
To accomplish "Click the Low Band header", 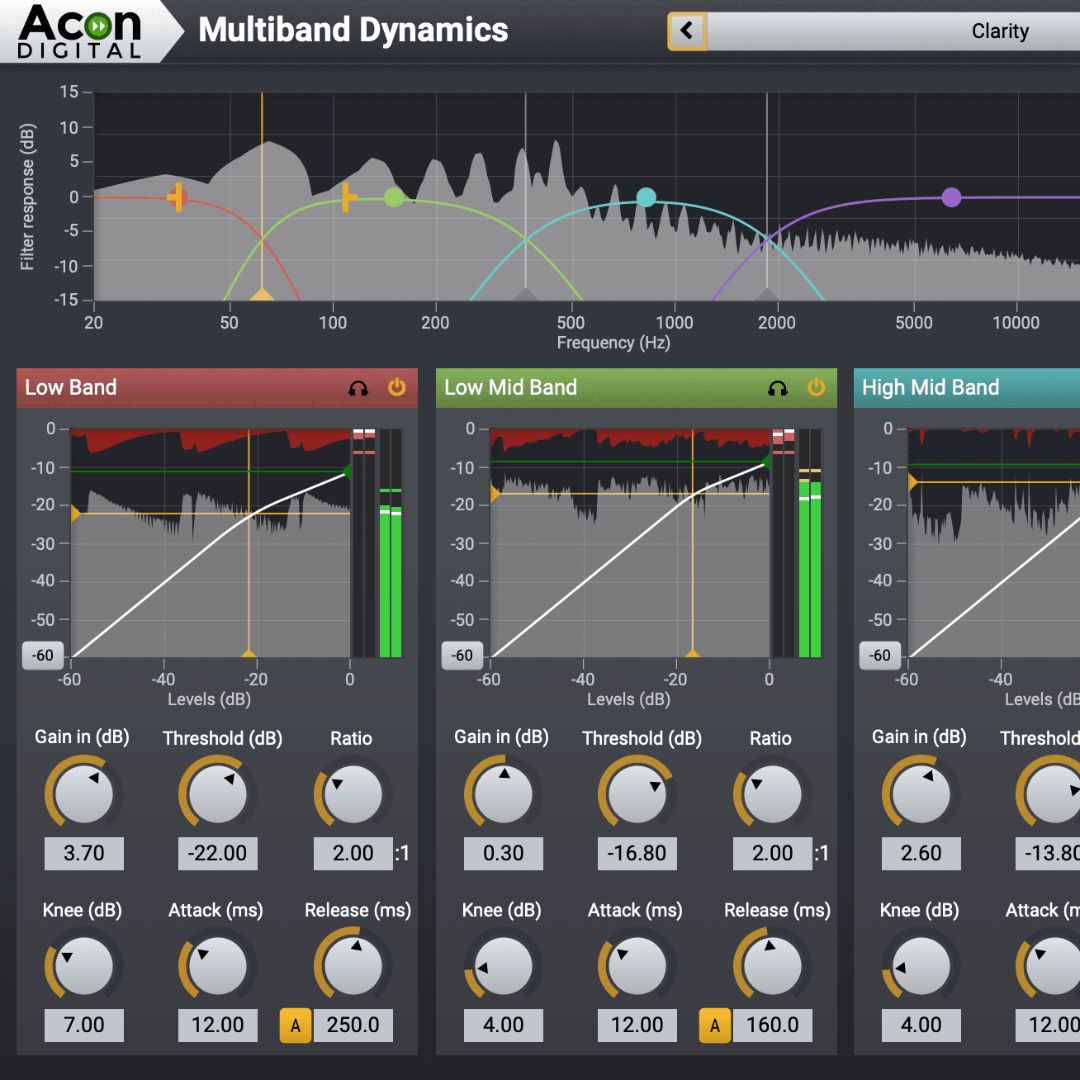I will [217, 388].
